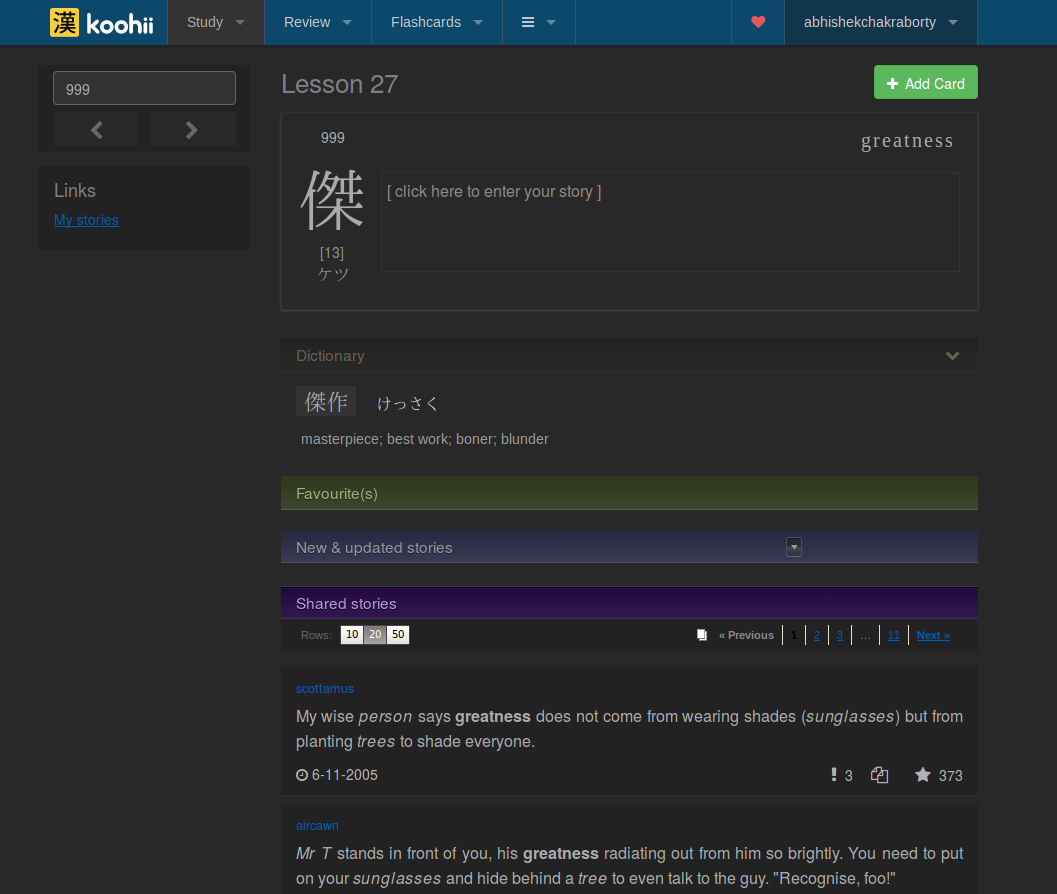Star scottamus's story
1057x894 pixels.
923,775
